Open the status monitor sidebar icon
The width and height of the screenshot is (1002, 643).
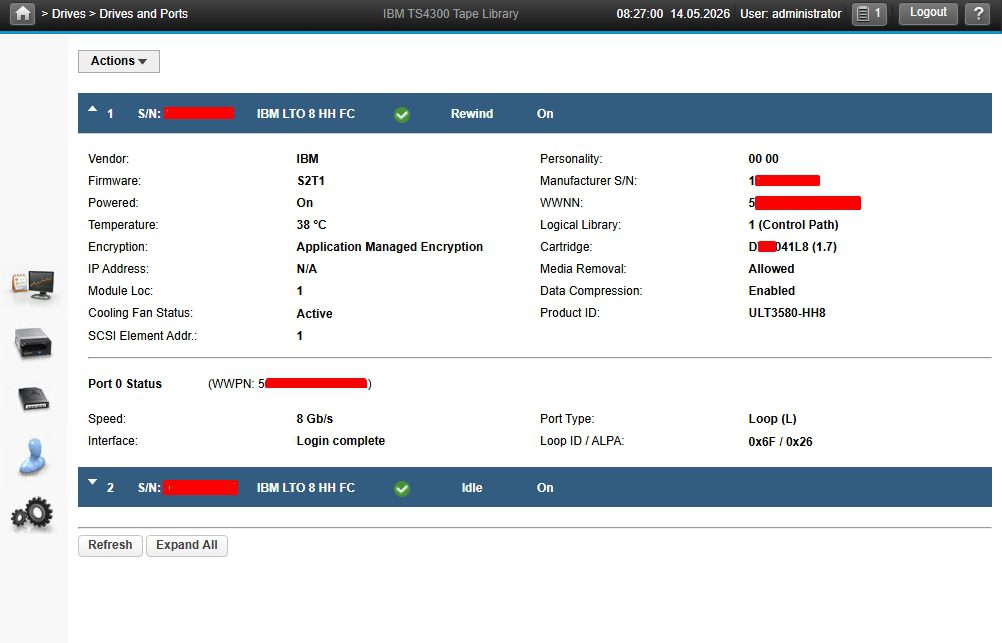tap(33, 285)
